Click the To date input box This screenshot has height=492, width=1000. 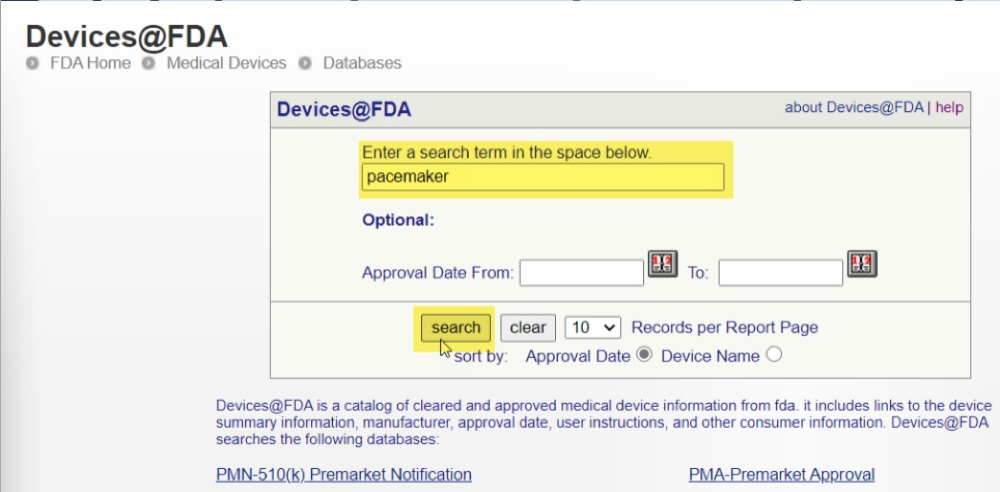pos(780,272)
